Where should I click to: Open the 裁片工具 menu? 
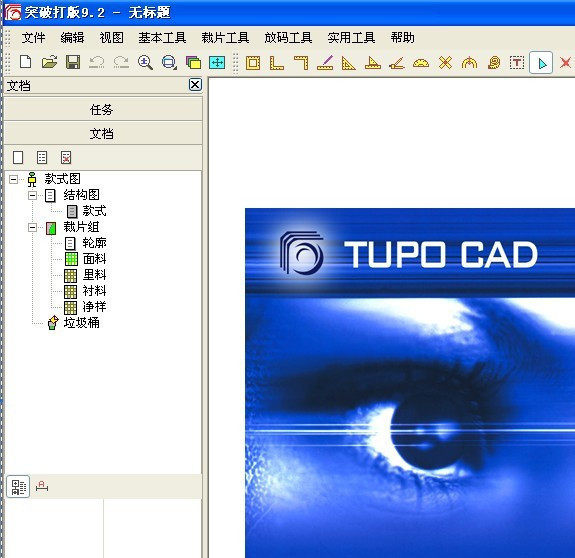pyautogui.click(x=225, y=38)
